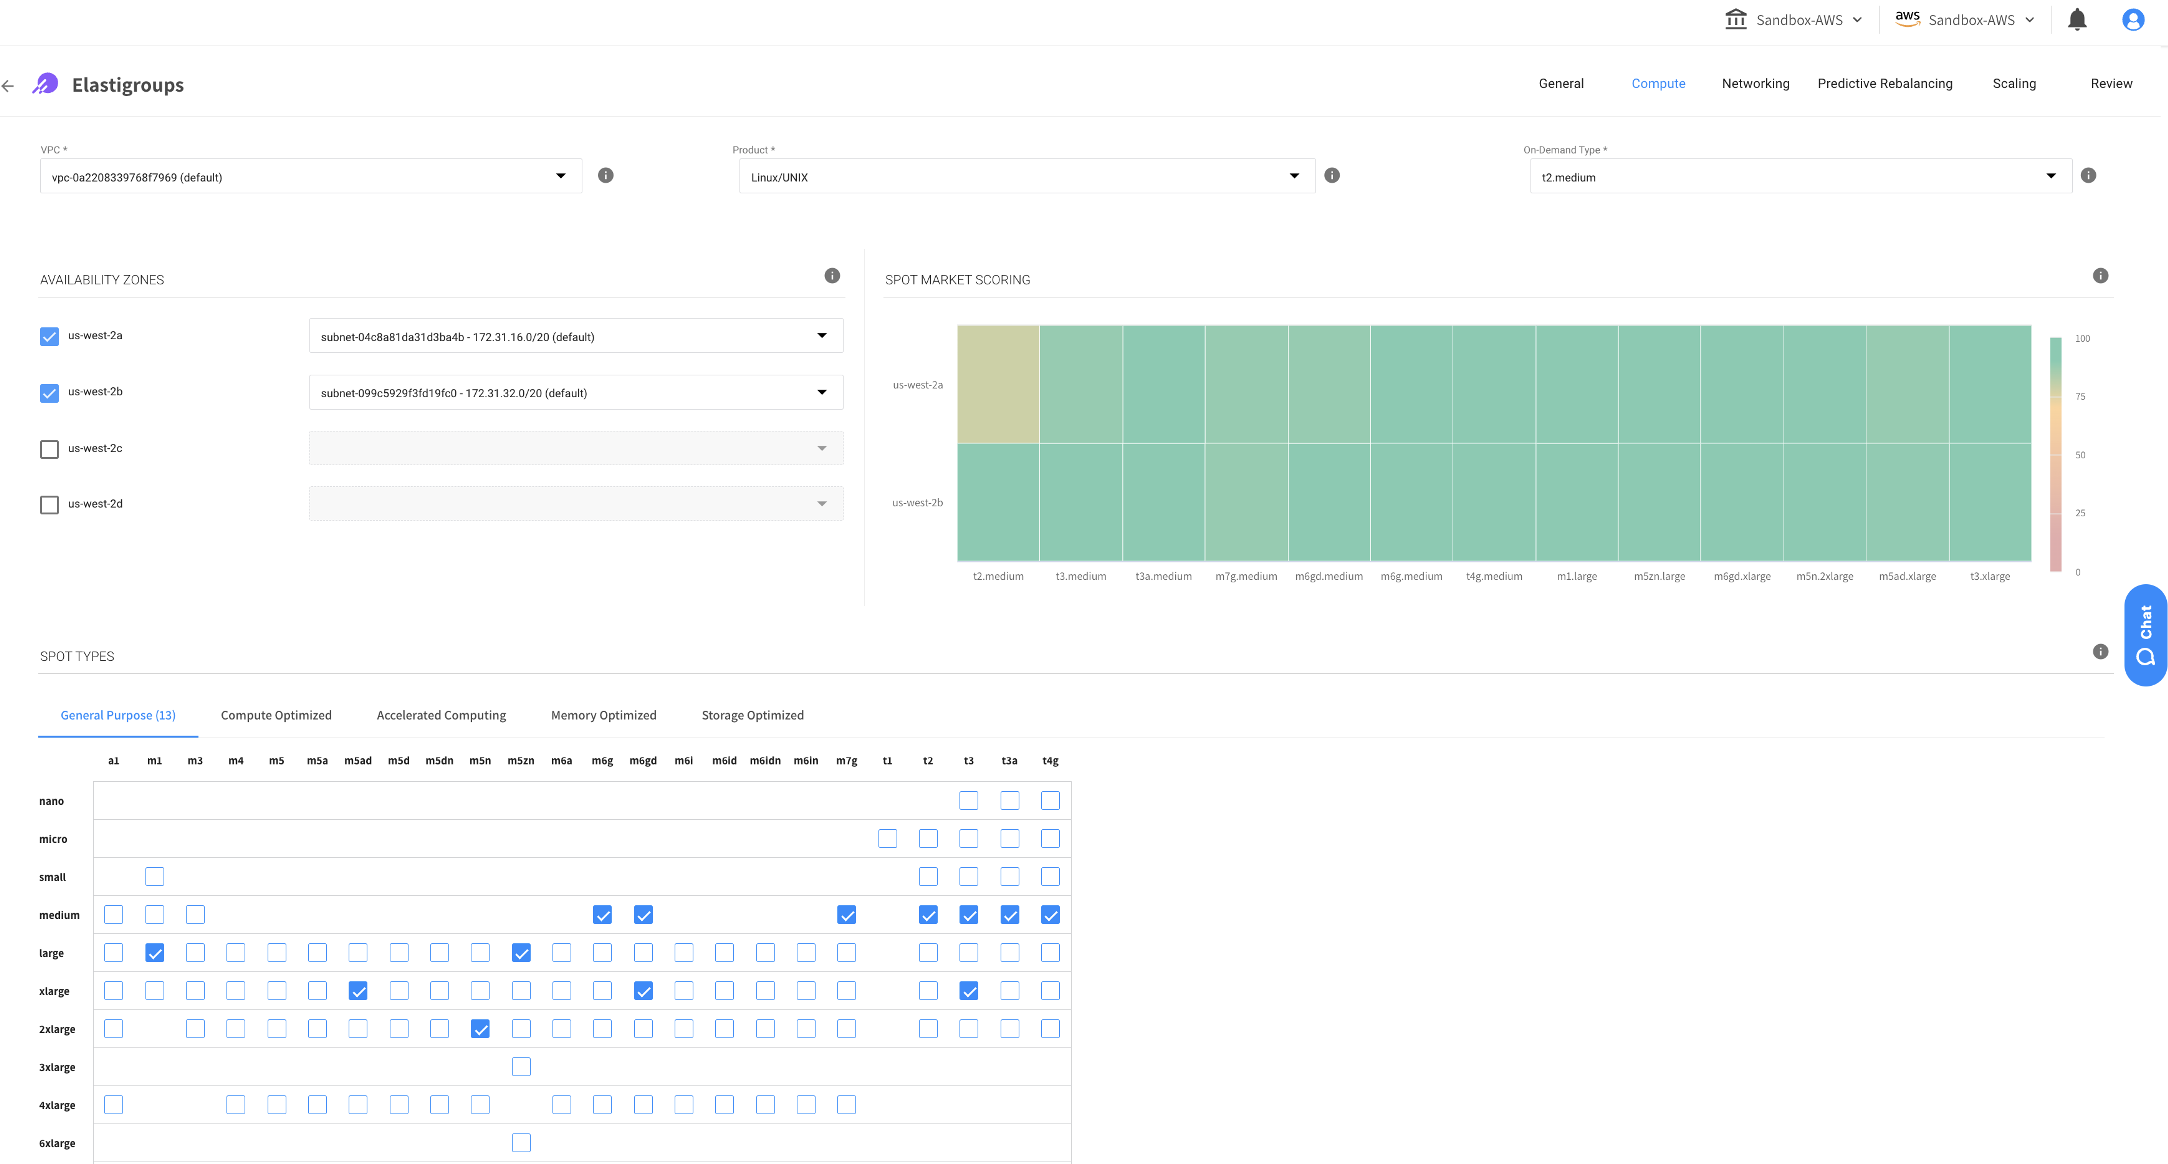The height and width of the screenshot is (1164, 2168).
Task: Open the Review step
Action: (2111, 84)
